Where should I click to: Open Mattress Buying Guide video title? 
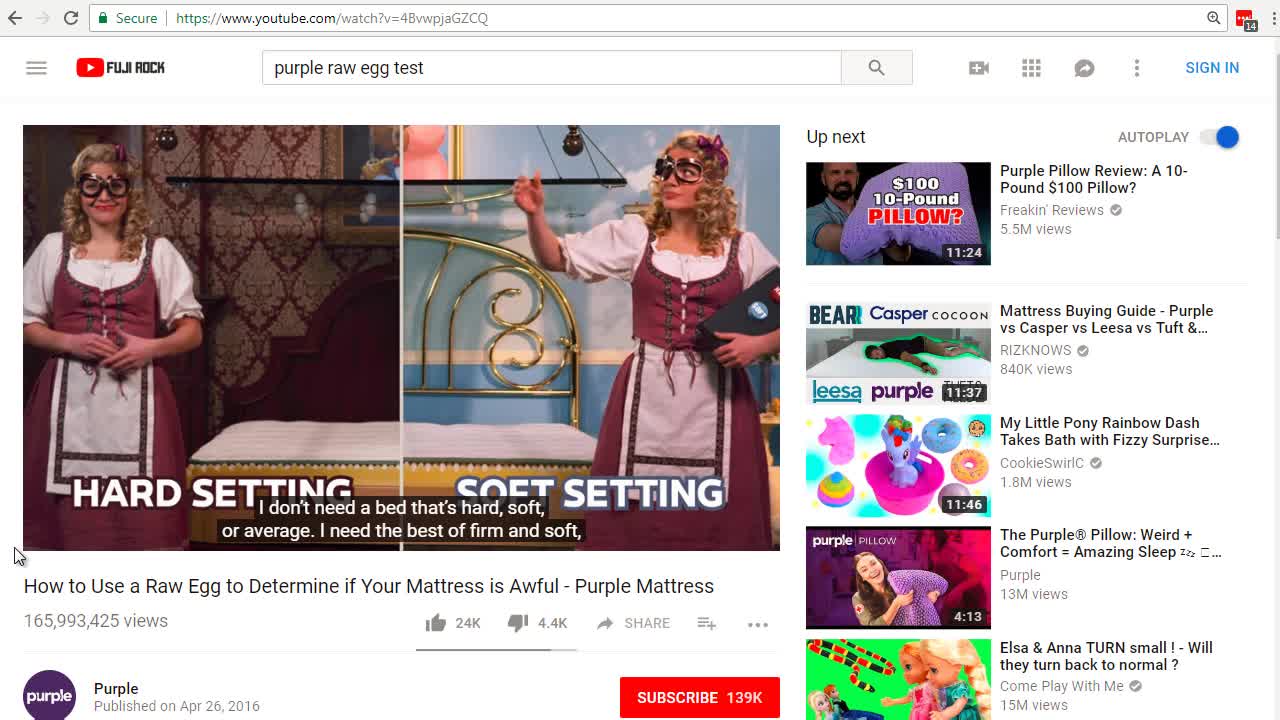[x=1106, y=319]
